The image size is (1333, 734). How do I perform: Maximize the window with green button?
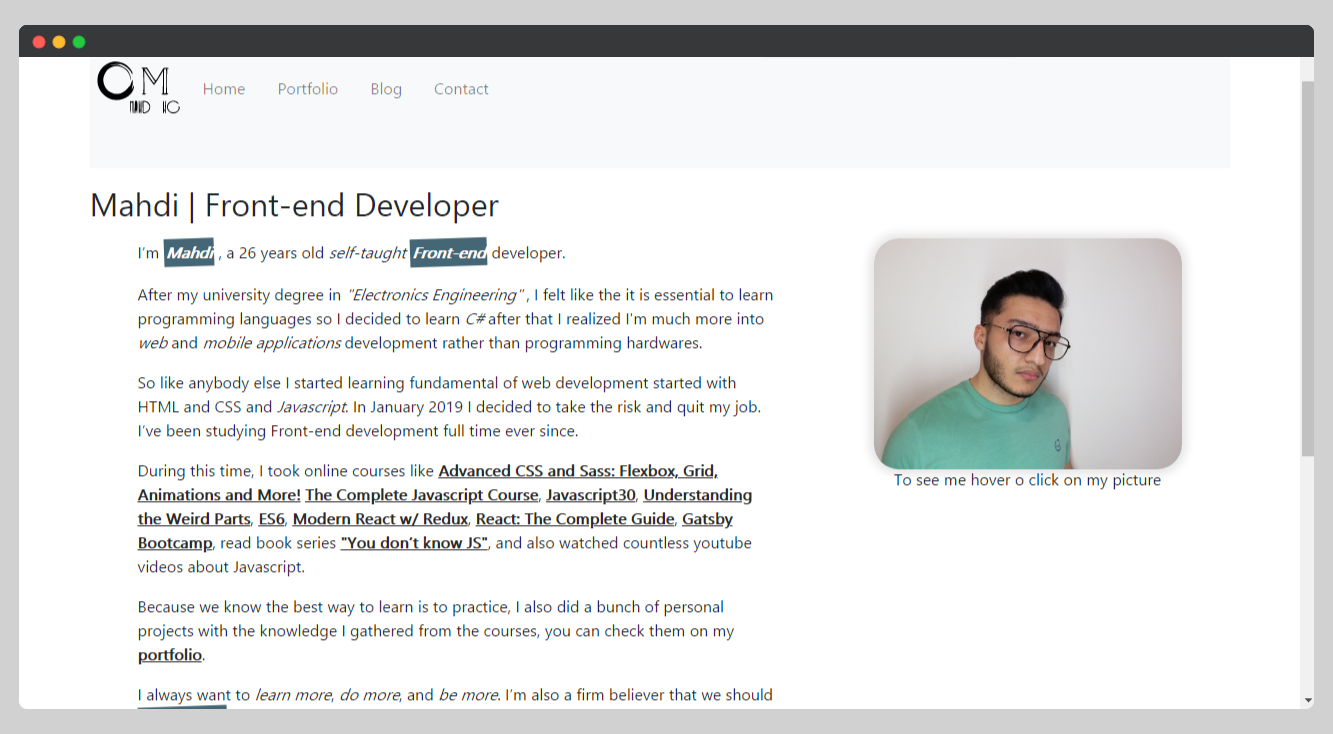[79, 42]
